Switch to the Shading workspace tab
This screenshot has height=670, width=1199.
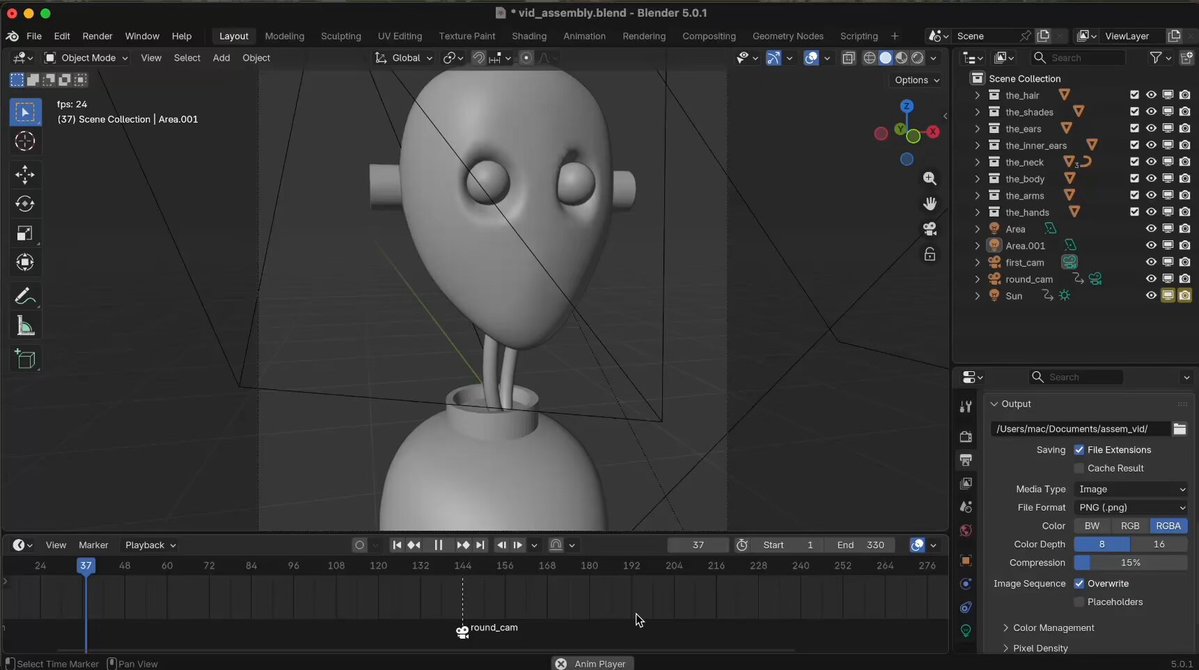click(529, 36)
